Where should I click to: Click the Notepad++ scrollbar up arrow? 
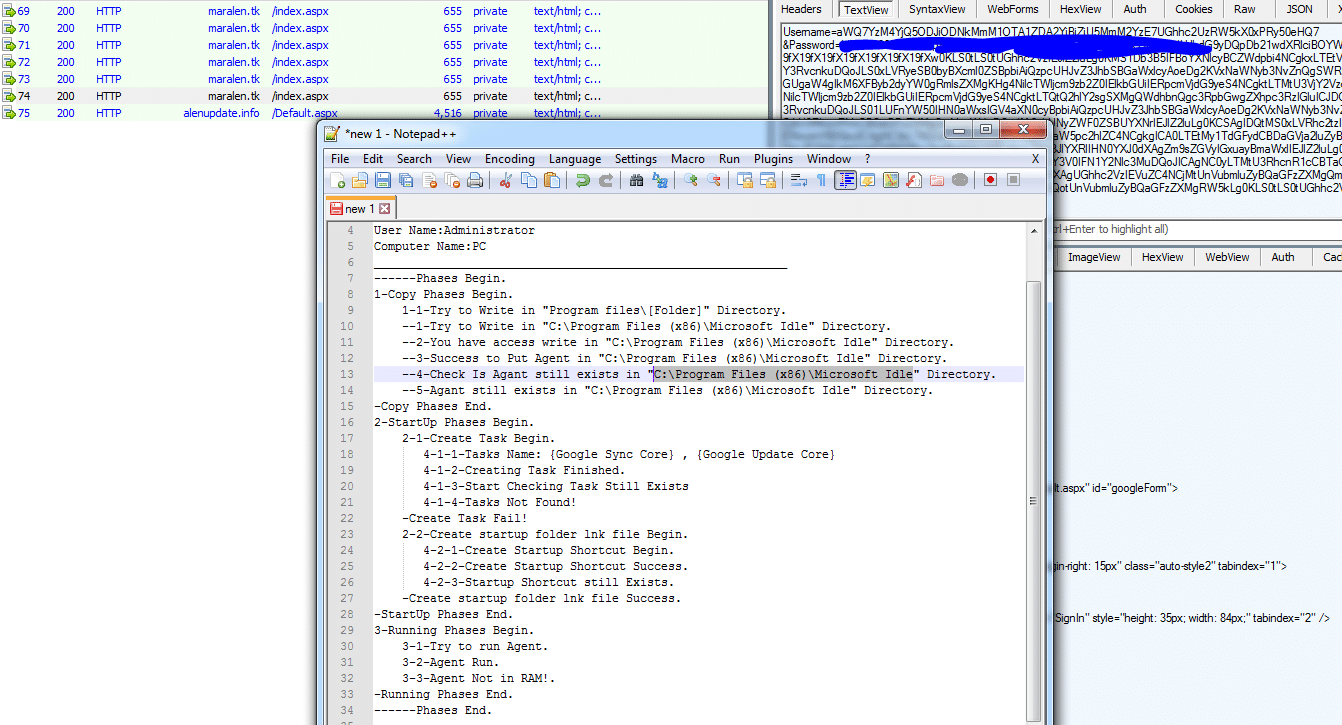(1033, 230)
